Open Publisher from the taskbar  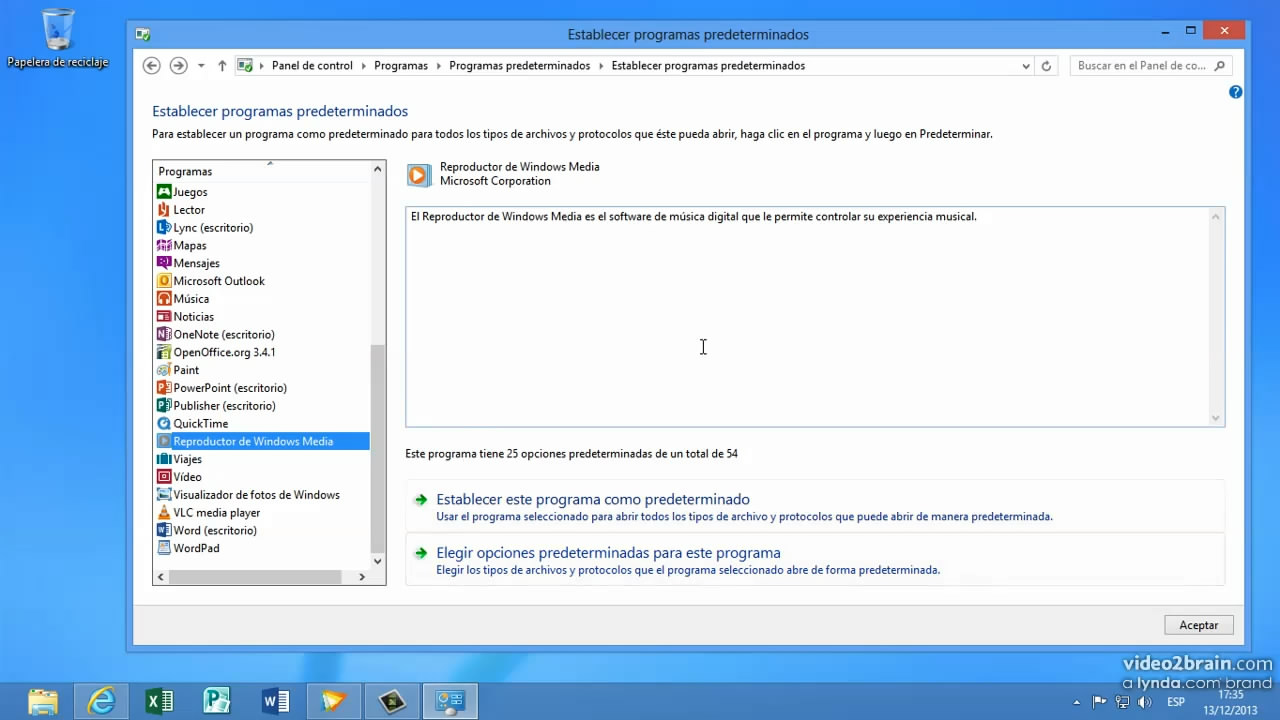pyautogui.click(x=217, y=701)
